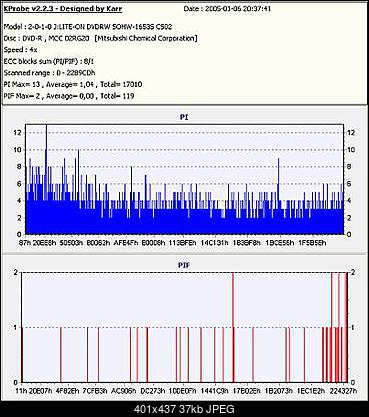Click the 113BFEh label on the PI axis
The height and width of the screenshot is (417, 369).
click(x=183, y=243)
